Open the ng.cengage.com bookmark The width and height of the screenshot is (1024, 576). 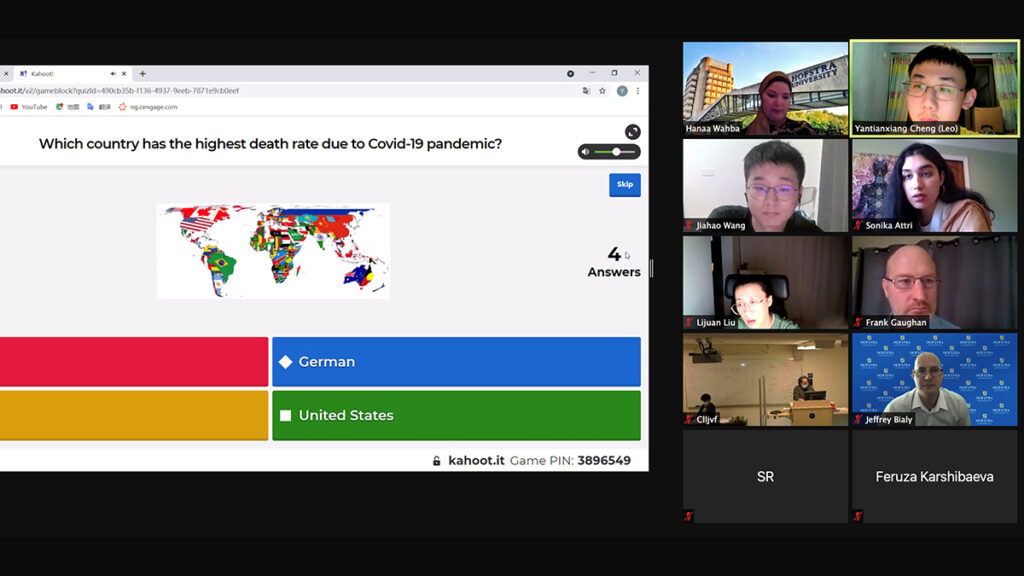pos(148,107)
